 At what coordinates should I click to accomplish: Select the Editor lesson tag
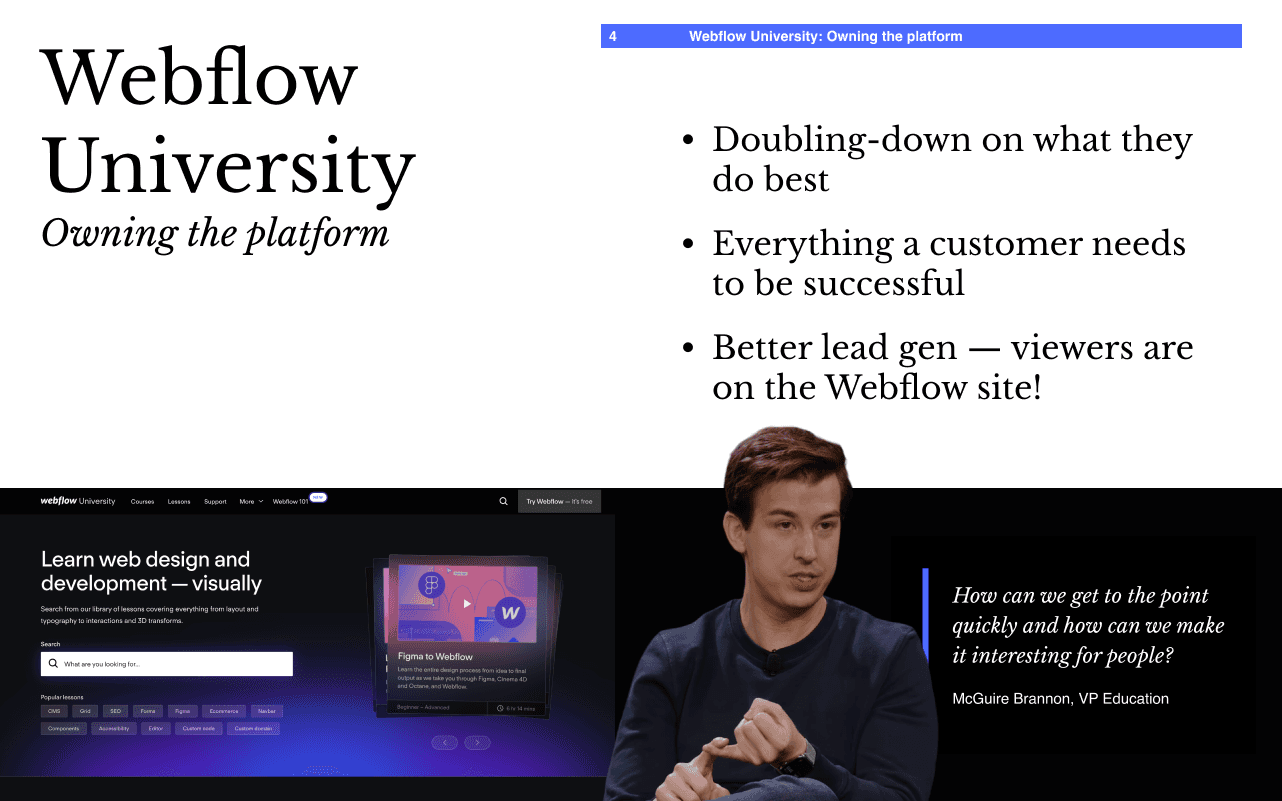156,729
